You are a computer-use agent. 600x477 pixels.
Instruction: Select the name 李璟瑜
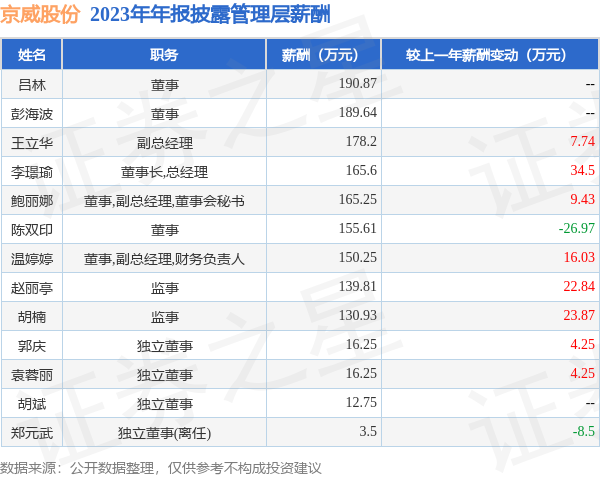(32, 172)
